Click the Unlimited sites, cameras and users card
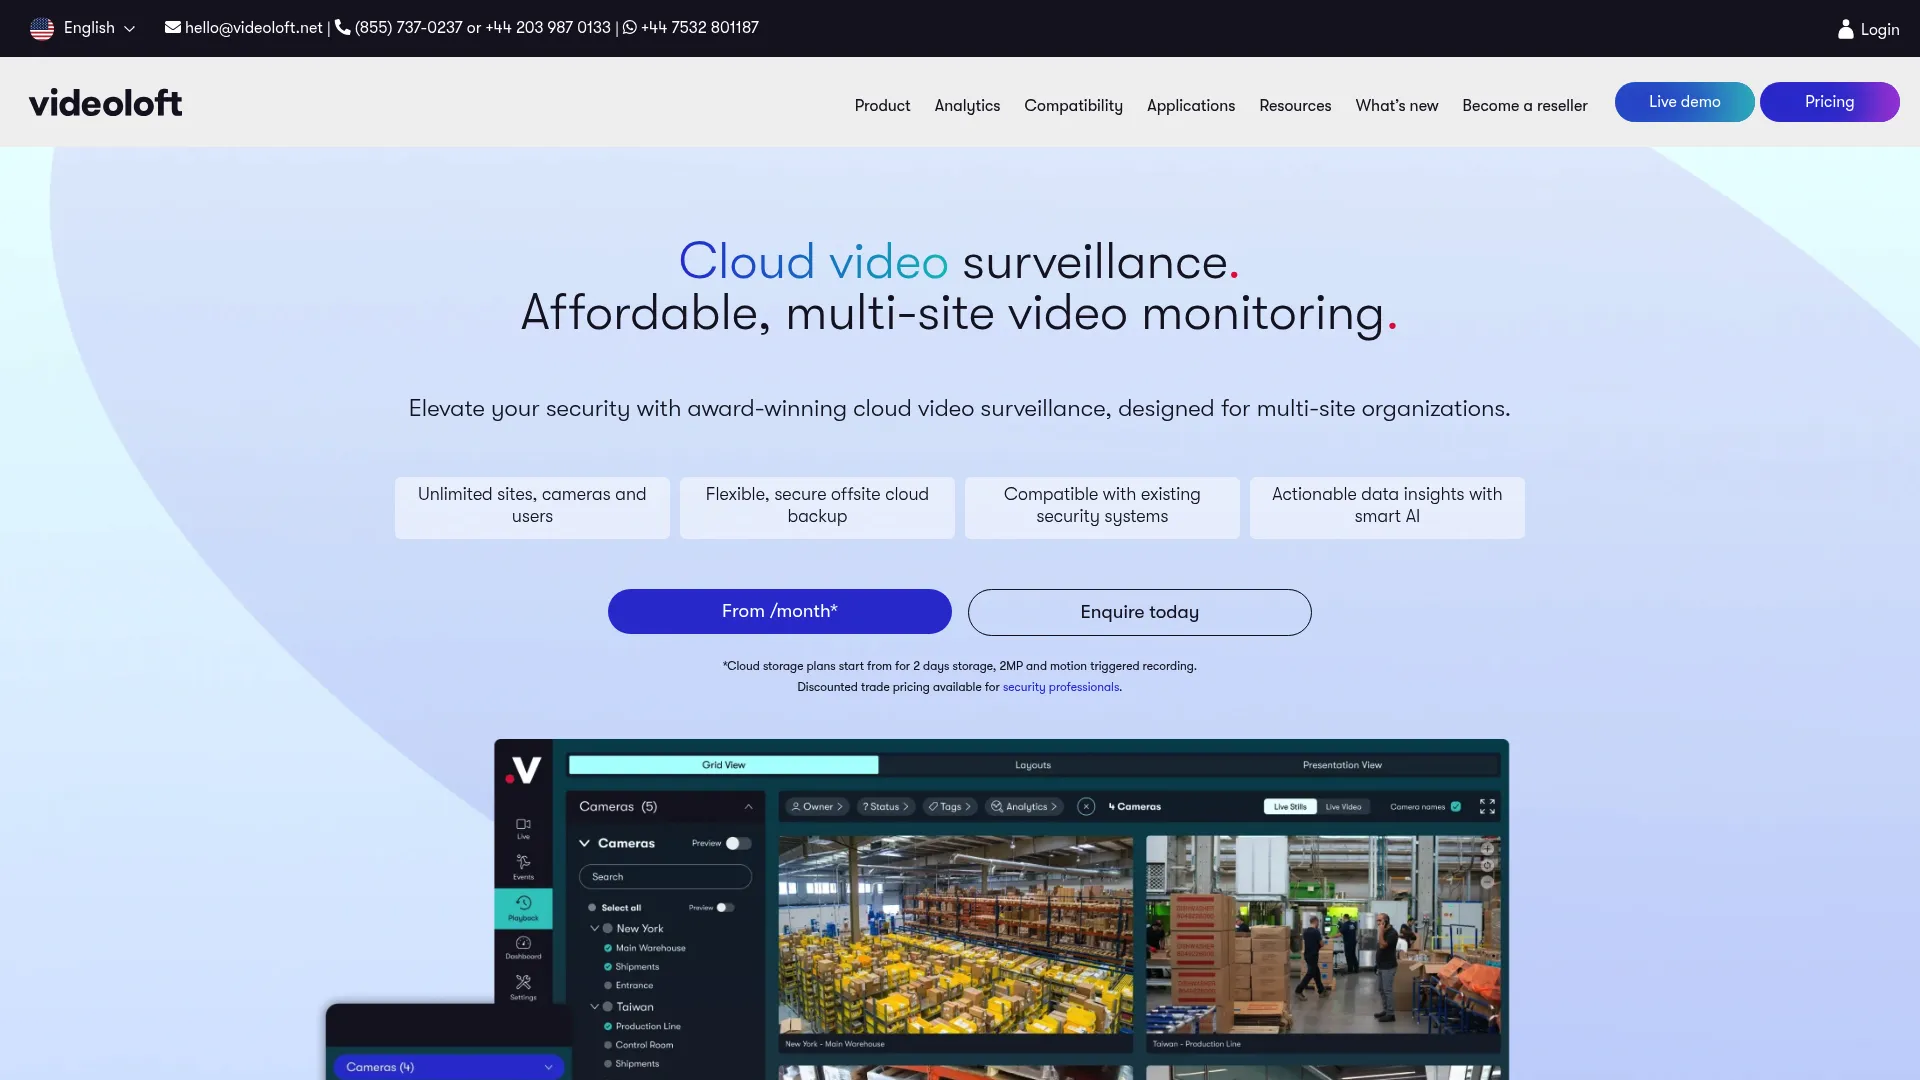1920x1080 pixels. pos(532,507)
